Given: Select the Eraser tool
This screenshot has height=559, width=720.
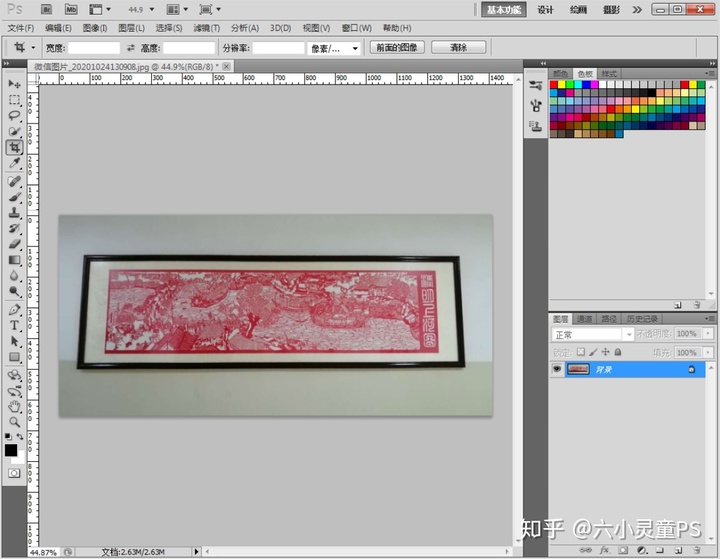Looking at the screenshot, I should (14, 244).
